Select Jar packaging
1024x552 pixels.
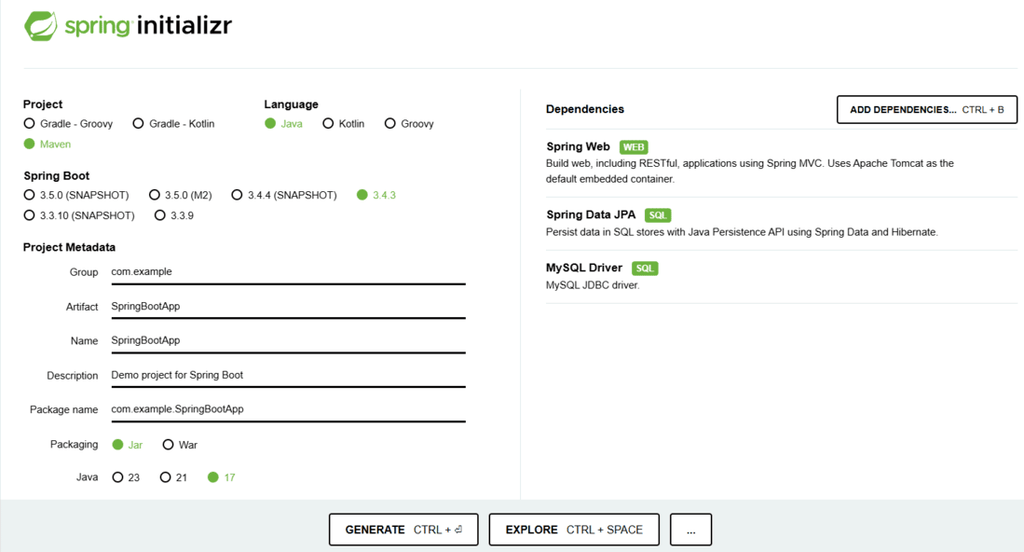[x=127, y=445]
